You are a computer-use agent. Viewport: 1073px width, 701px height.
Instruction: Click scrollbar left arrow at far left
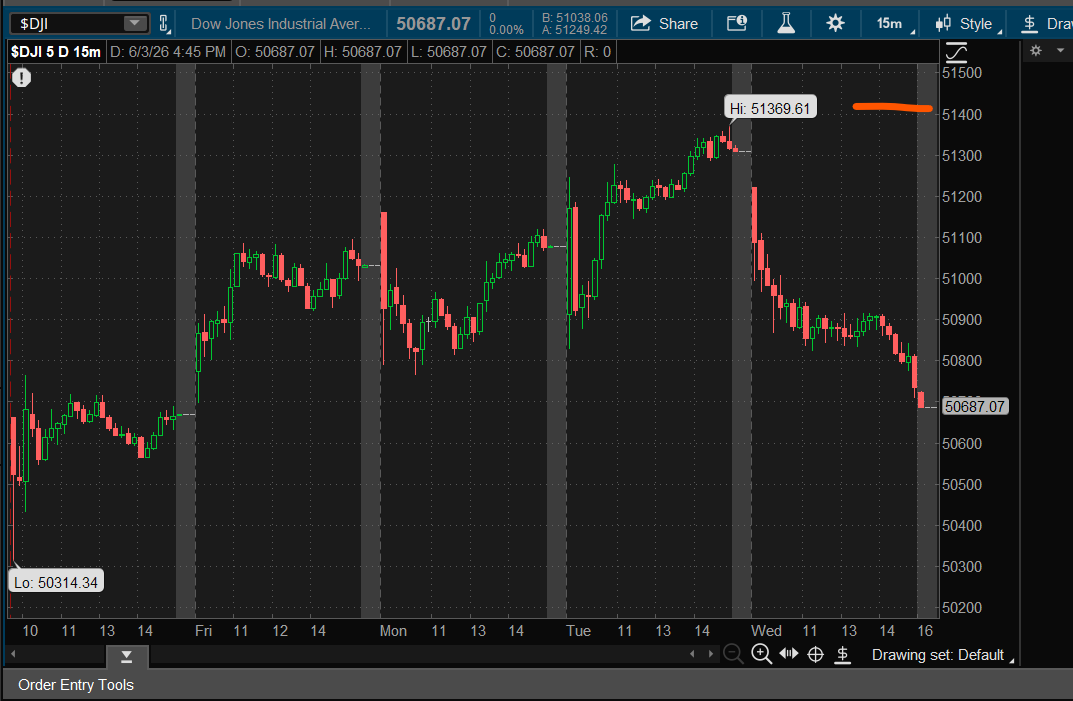point(13,654)
